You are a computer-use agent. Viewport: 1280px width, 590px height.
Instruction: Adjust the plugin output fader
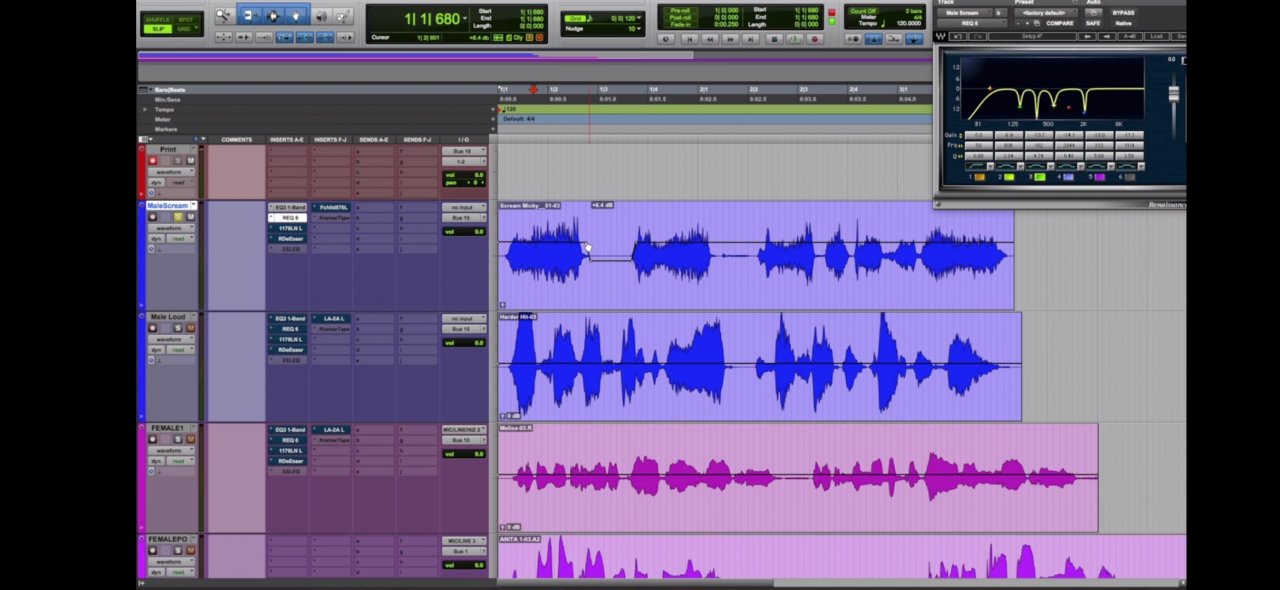(x=1173, y=94)
